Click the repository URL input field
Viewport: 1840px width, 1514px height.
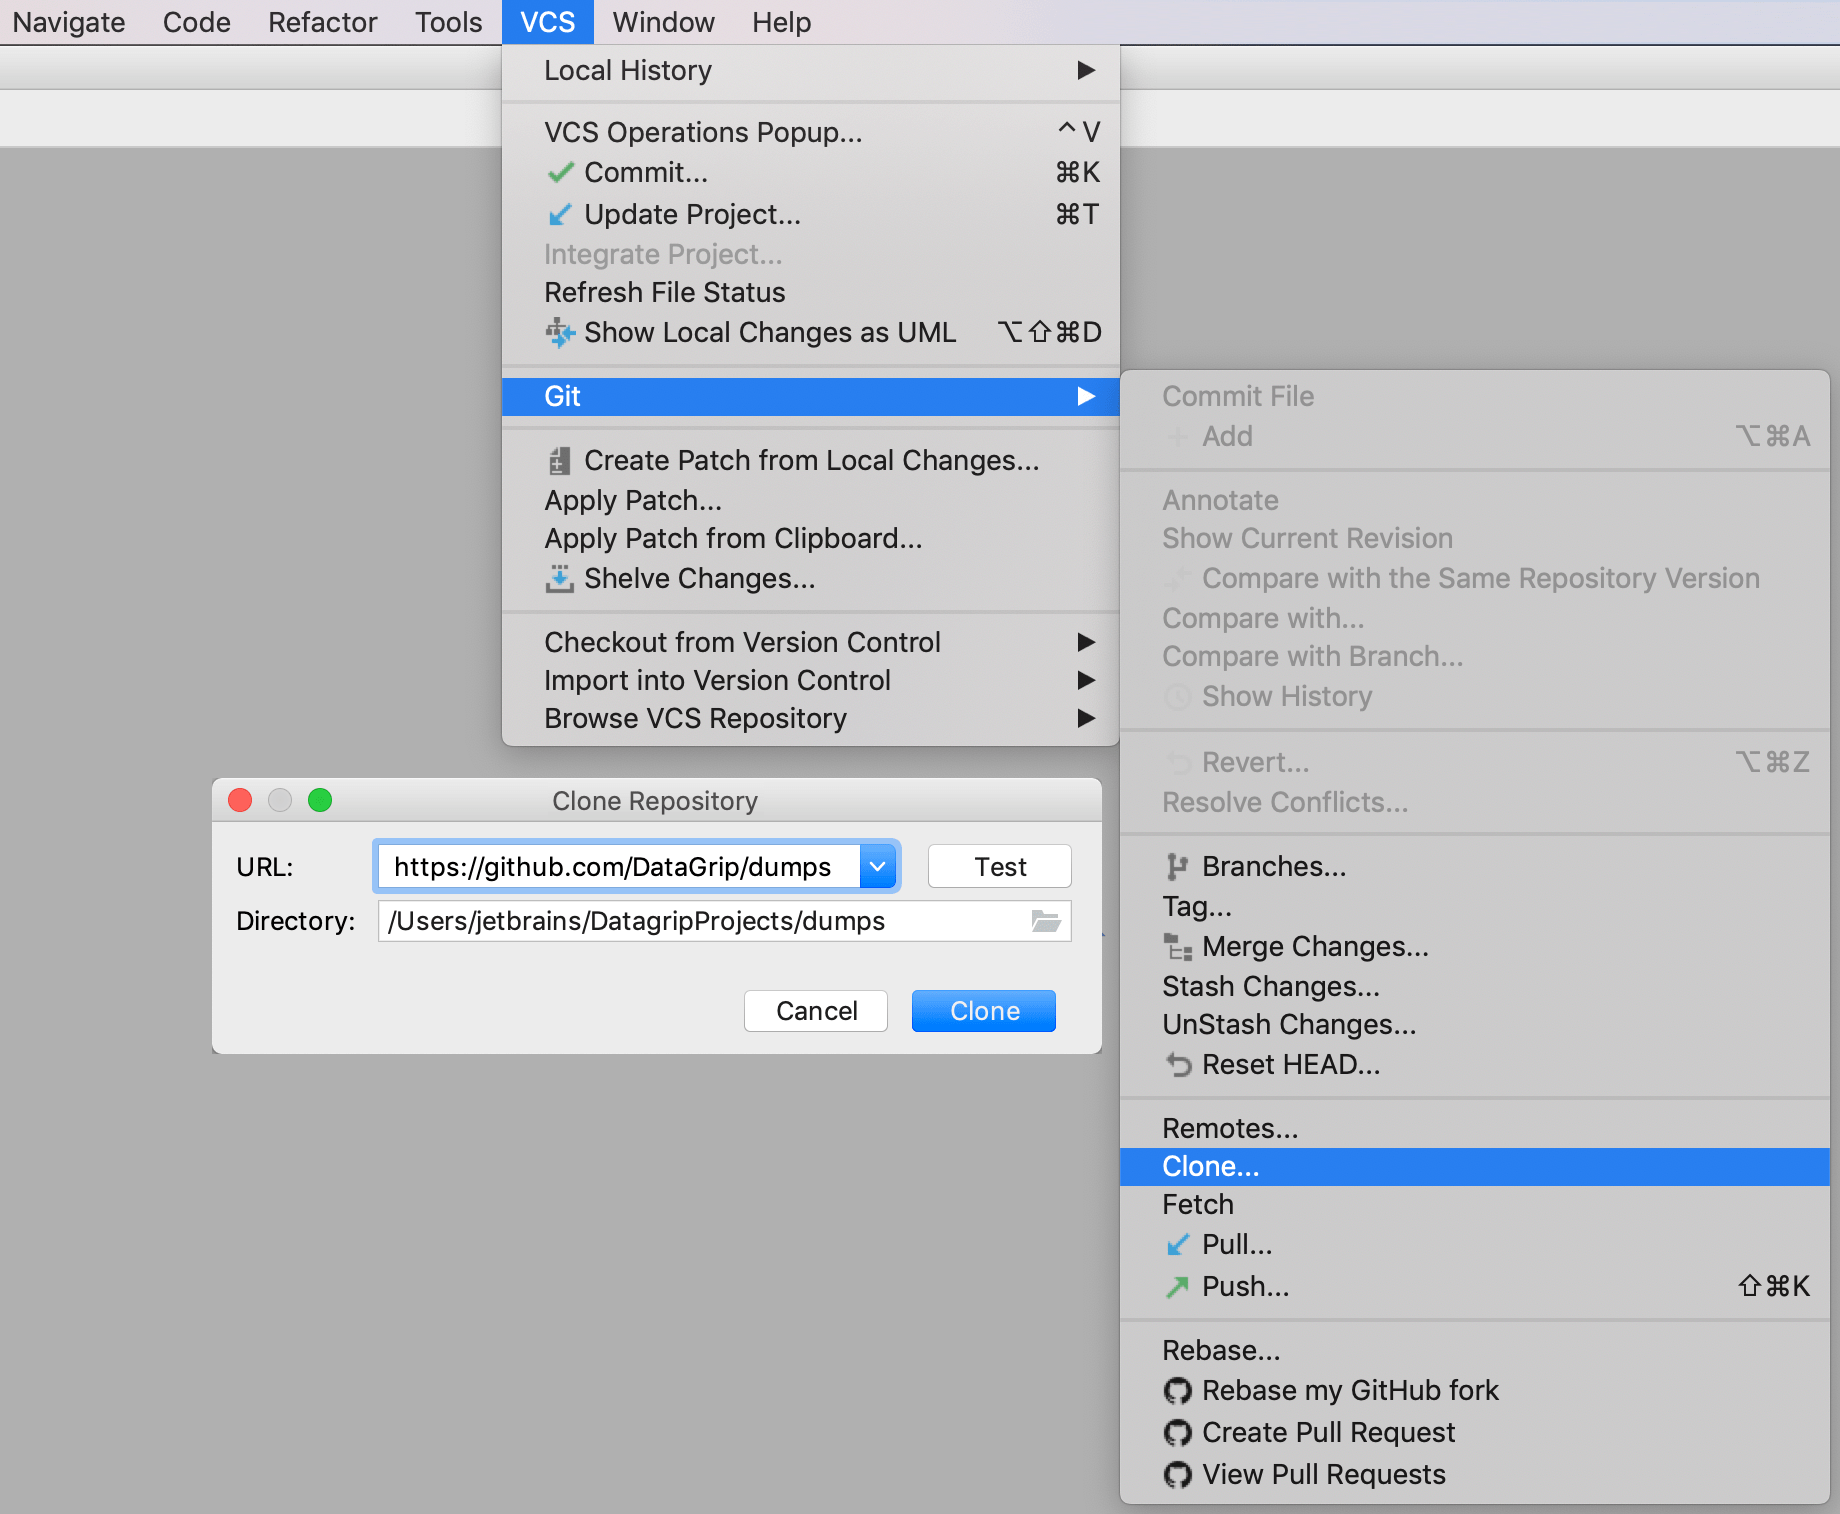tap(618, 866)
